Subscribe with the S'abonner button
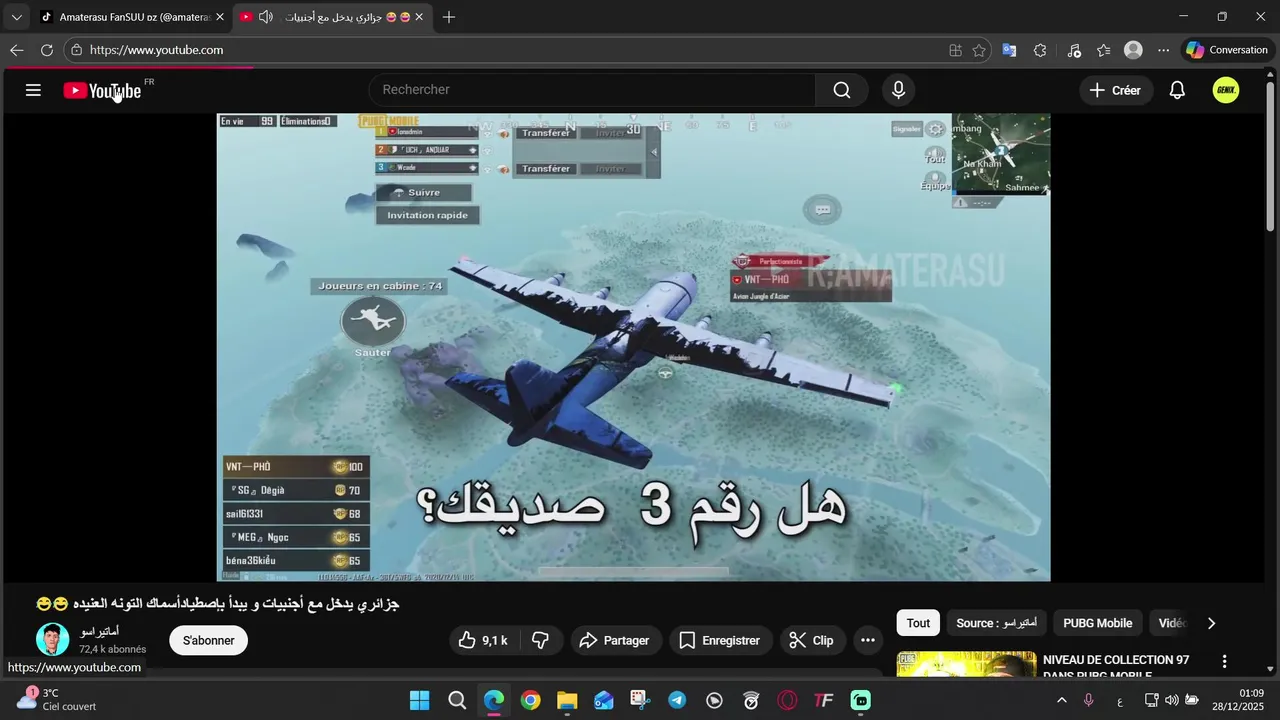This screenshot has height=720, width=1280. coord(208,640)
